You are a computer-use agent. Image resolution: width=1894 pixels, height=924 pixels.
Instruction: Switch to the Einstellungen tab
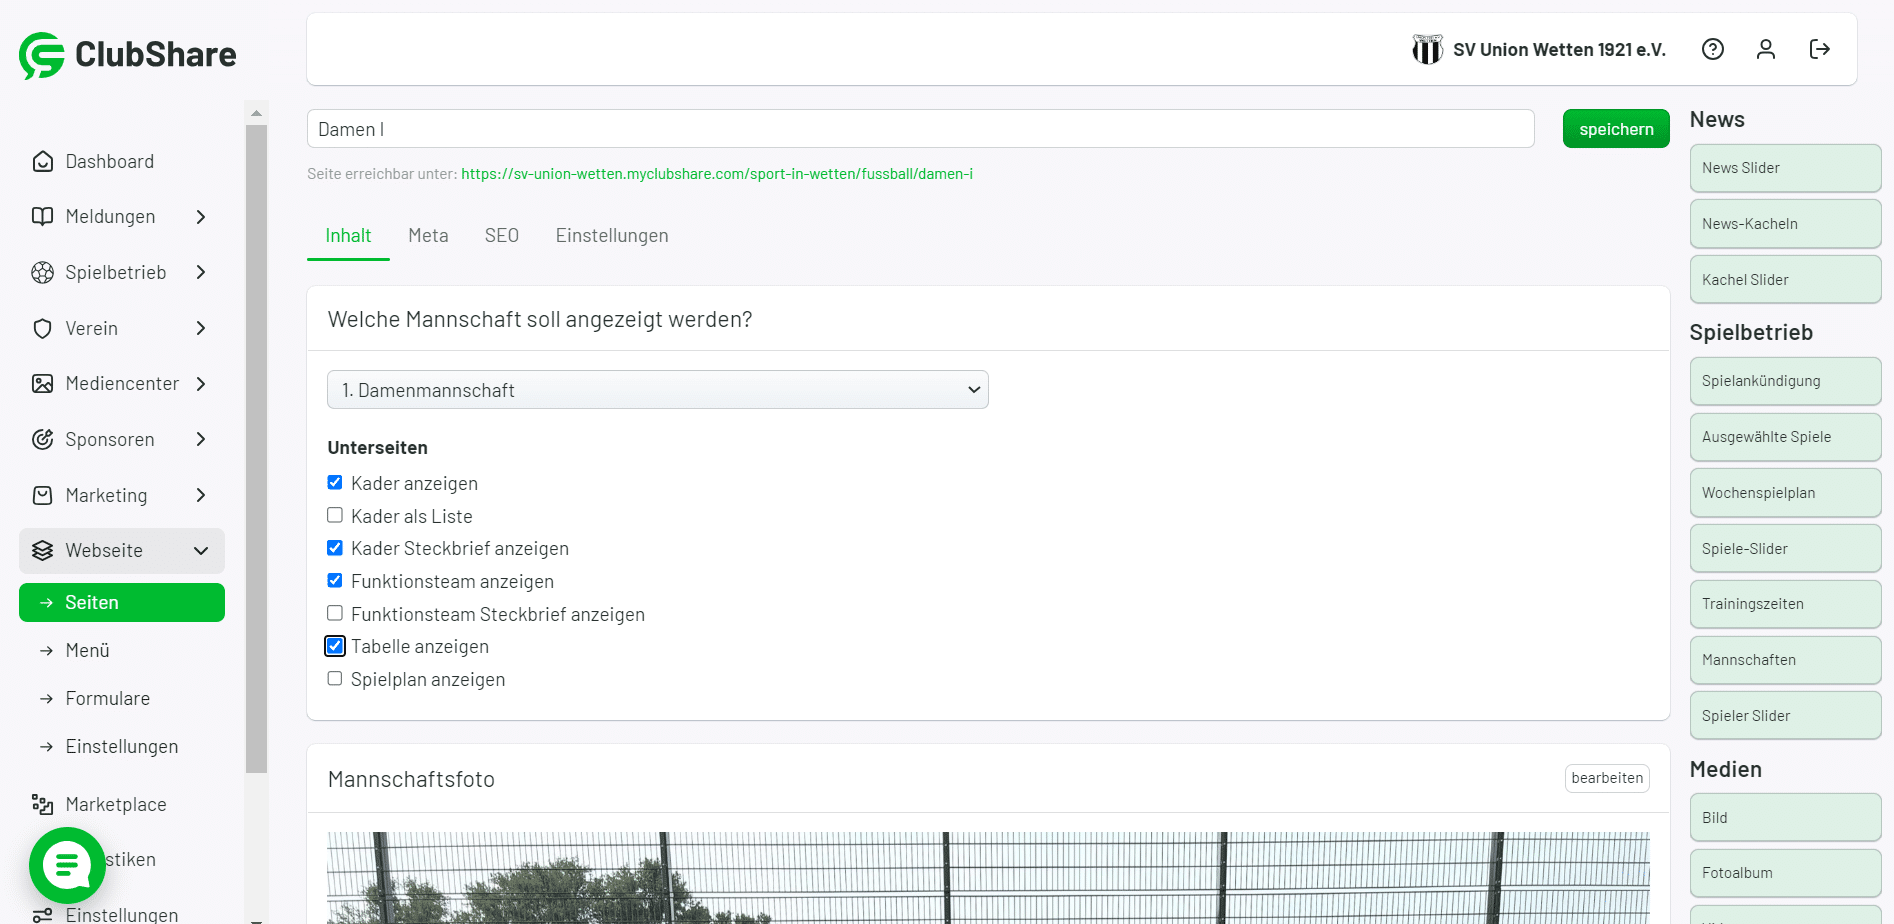click(612, 236)
